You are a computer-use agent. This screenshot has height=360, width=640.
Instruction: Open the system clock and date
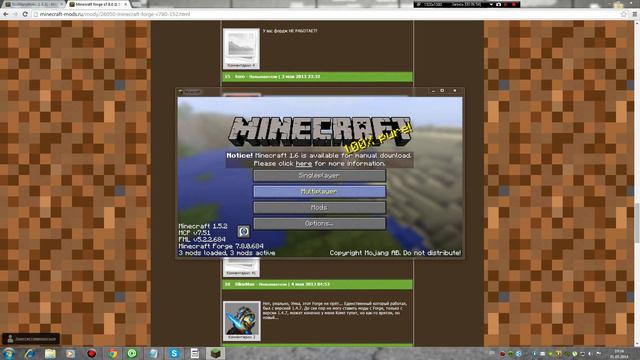coord(619,354)
